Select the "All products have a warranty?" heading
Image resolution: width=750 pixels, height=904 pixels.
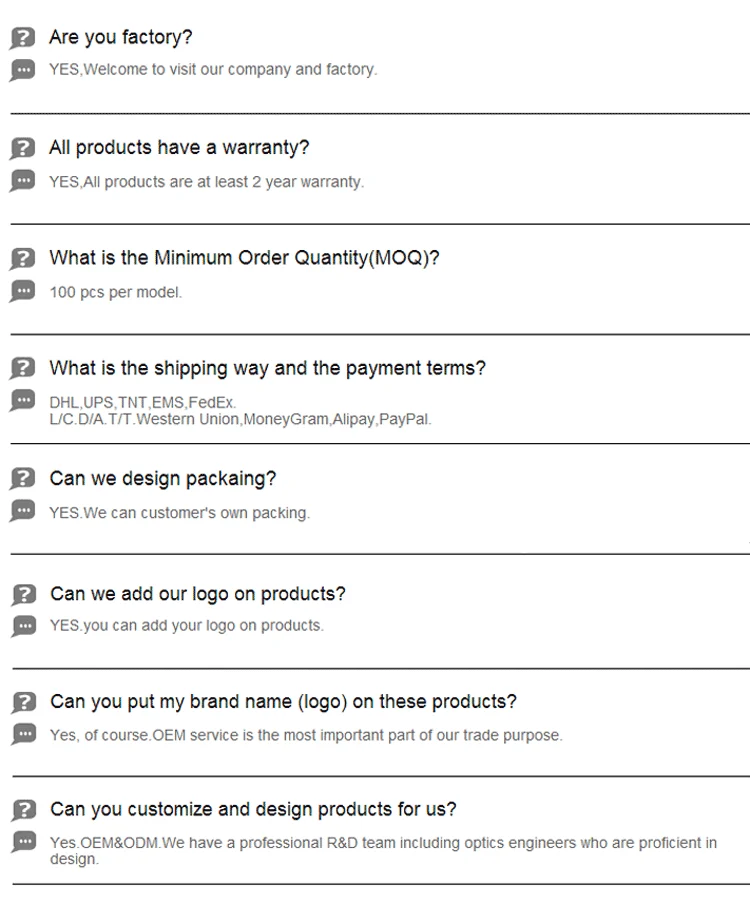(x=179, y=148)
